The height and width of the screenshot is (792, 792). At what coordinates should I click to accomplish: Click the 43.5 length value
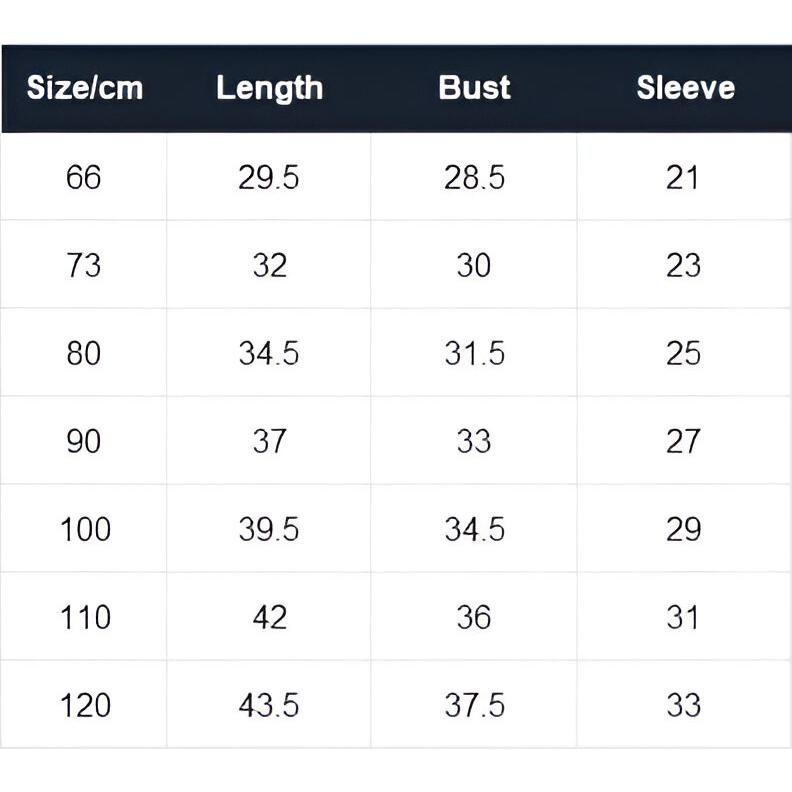tap(269, 705)
